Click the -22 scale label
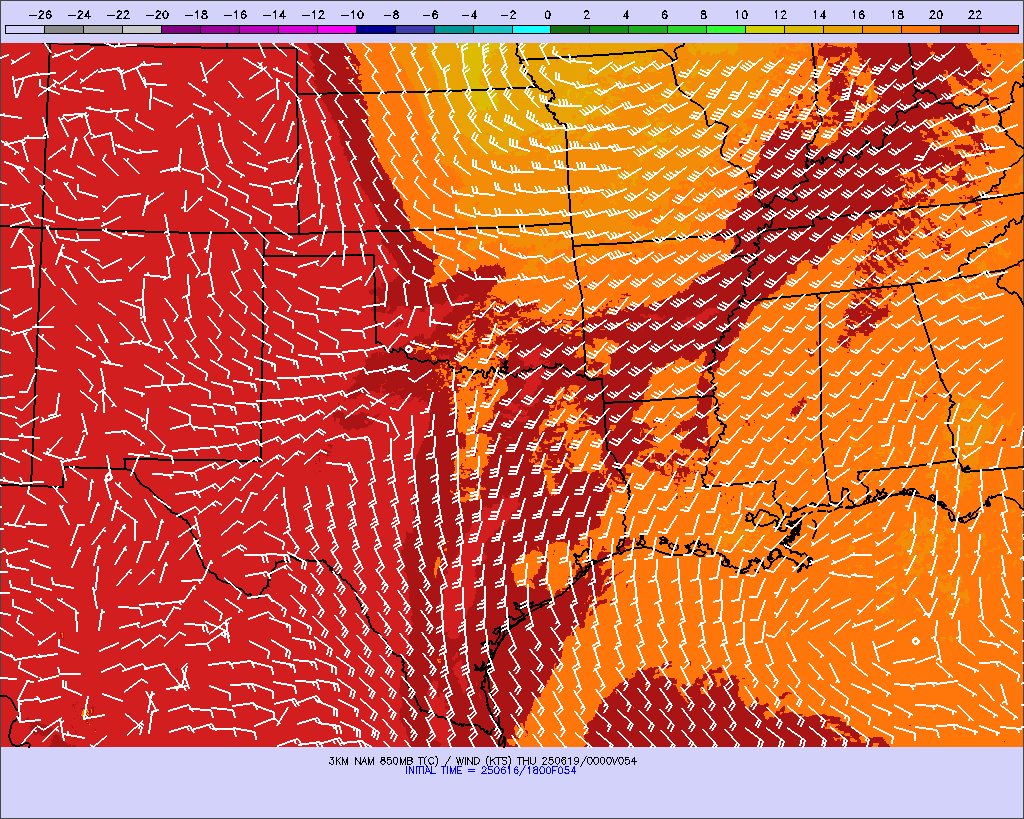This screenshot has height=819, width=1024. (x=119, y=14)
